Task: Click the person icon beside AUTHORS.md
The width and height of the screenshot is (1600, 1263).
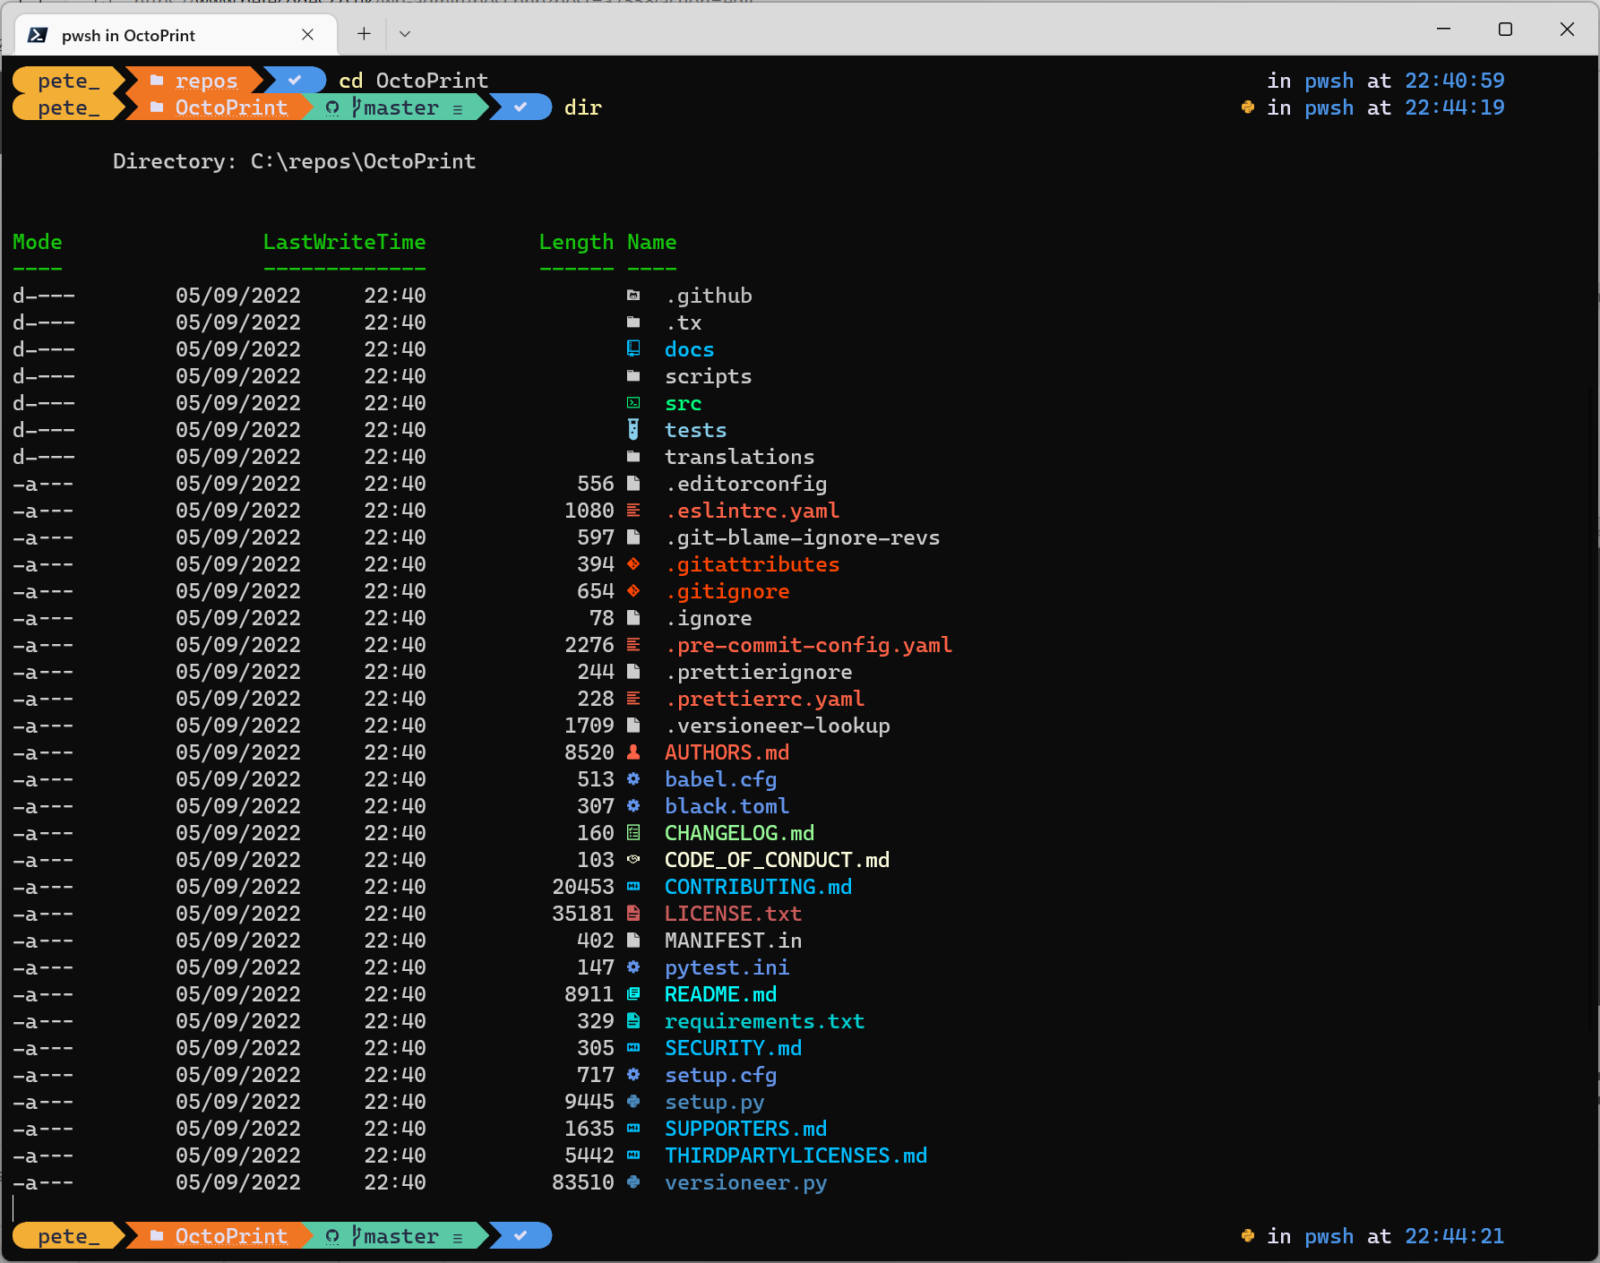Action: pos(634,752)
